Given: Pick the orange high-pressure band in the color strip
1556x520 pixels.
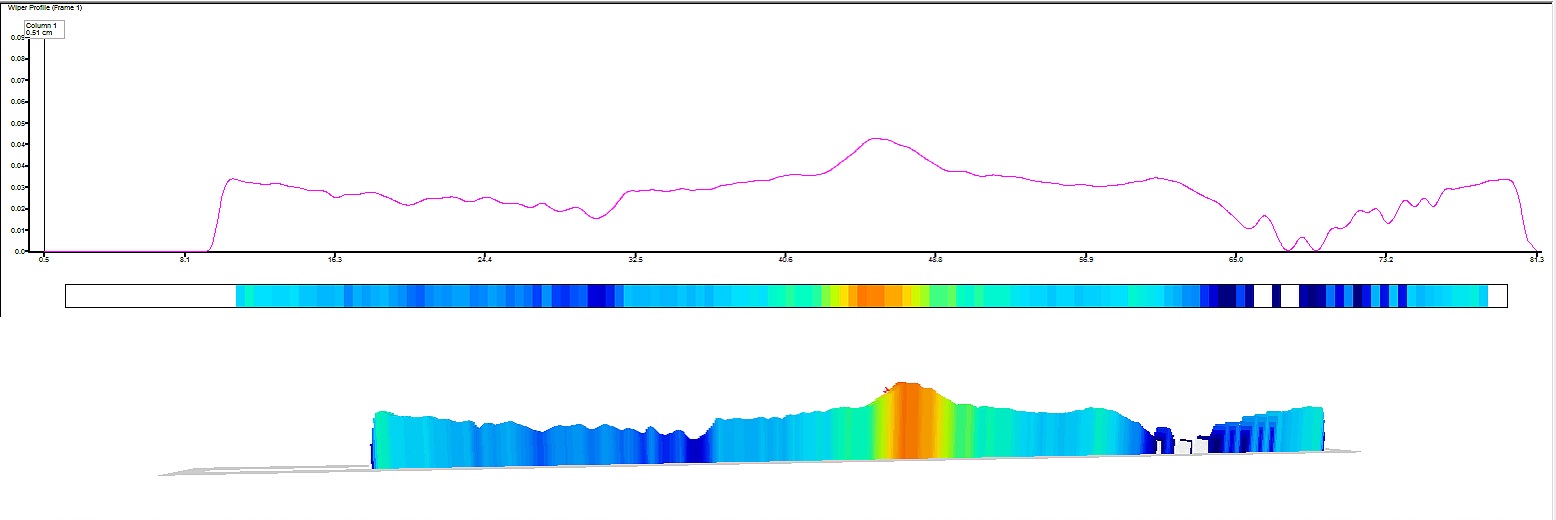Looking at the screenshot, I should 871,296.
